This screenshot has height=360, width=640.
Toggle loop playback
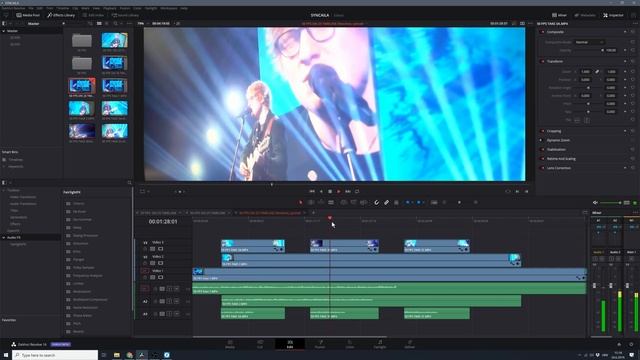pos(357,191)
